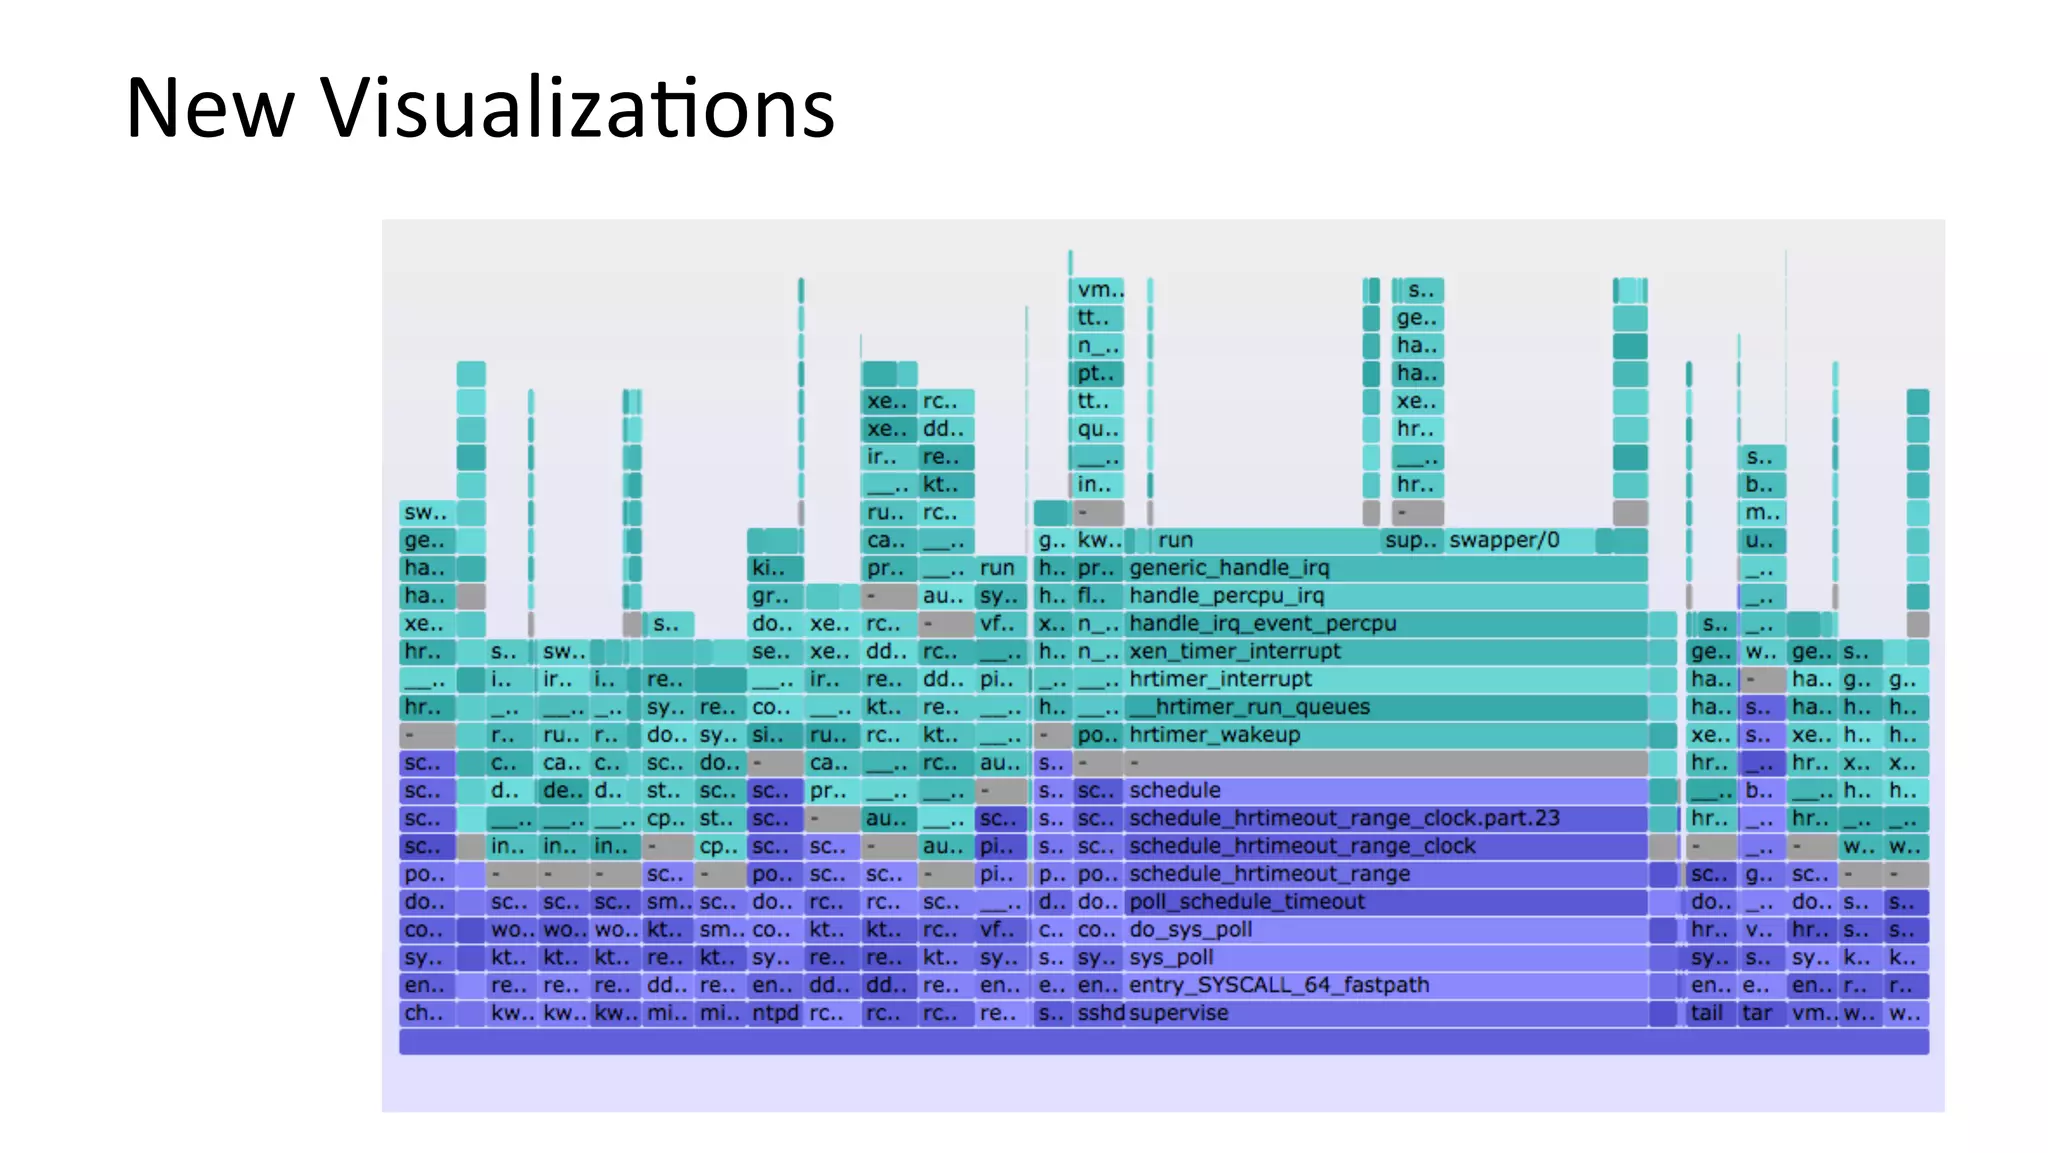Select the ntpd process frame
Image resolution: width=2048 pixels, height=1153 pixels.
pos(775,1014)
